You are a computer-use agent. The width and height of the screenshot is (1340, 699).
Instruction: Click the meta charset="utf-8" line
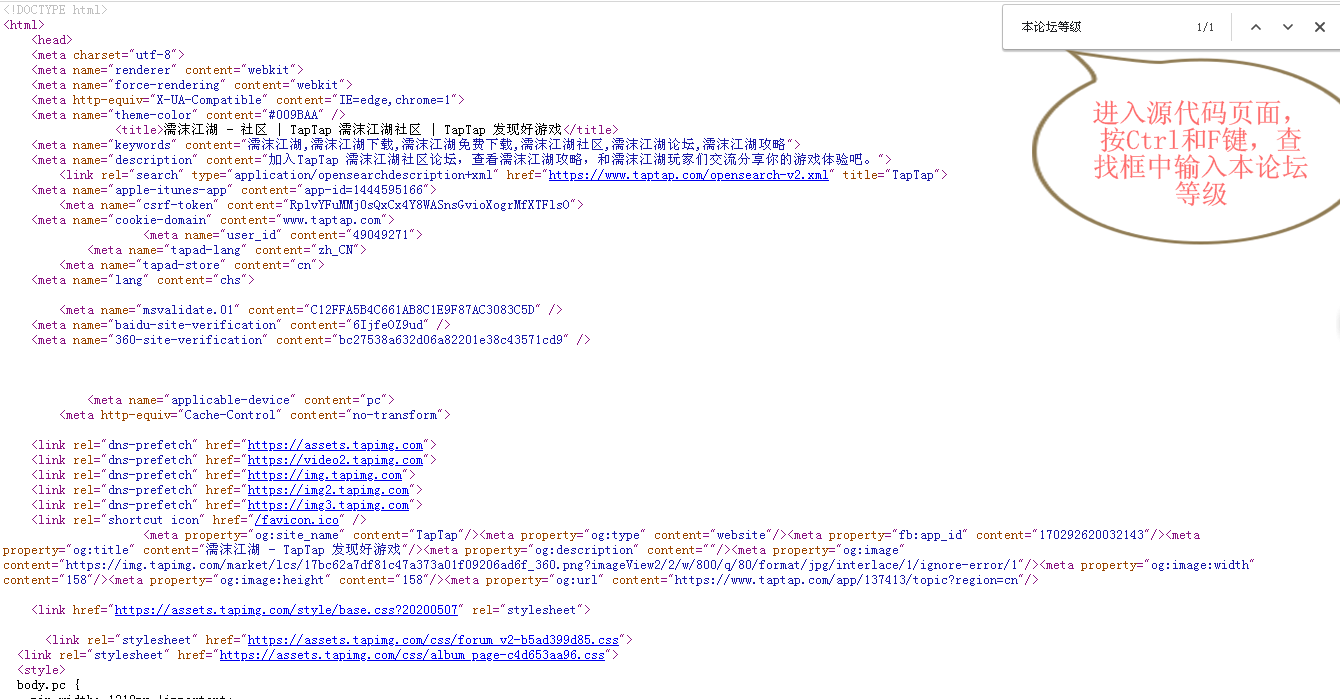coord(108,55)
